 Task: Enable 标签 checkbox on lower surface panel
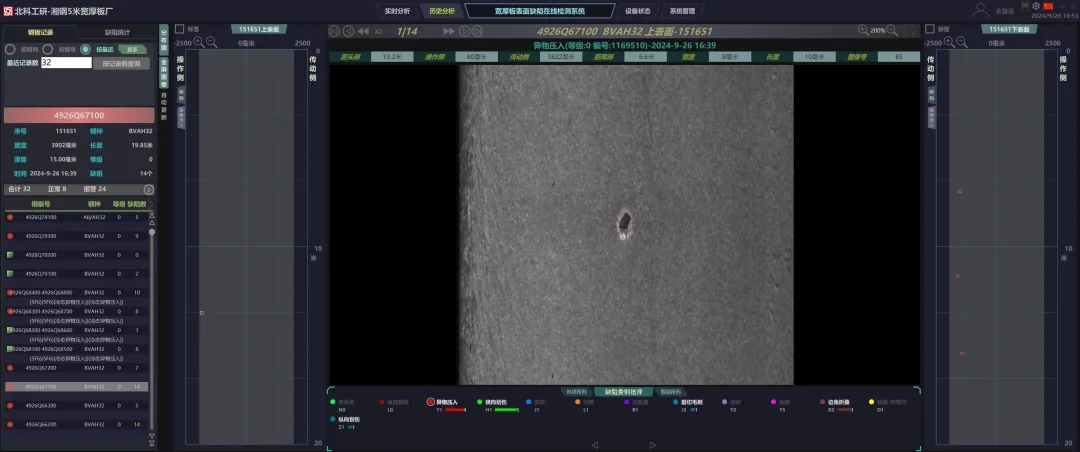tap(930, 29)
